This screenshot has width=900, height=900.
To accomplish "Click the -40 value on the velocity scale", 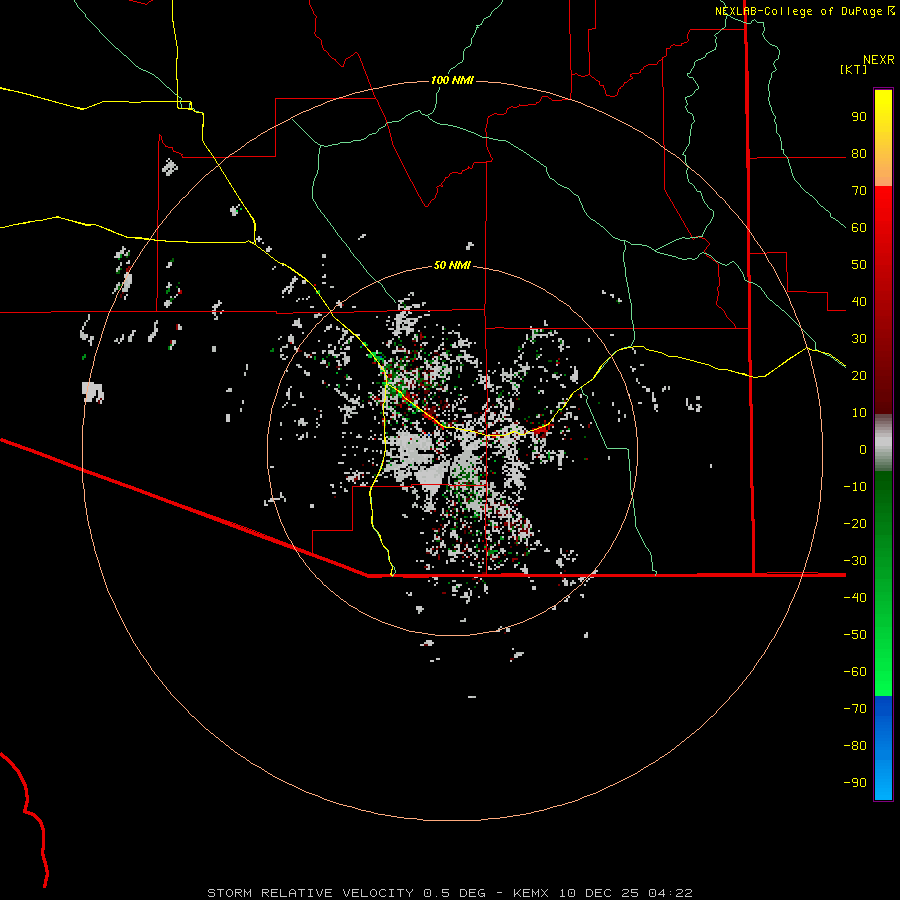I will (855, 598).
